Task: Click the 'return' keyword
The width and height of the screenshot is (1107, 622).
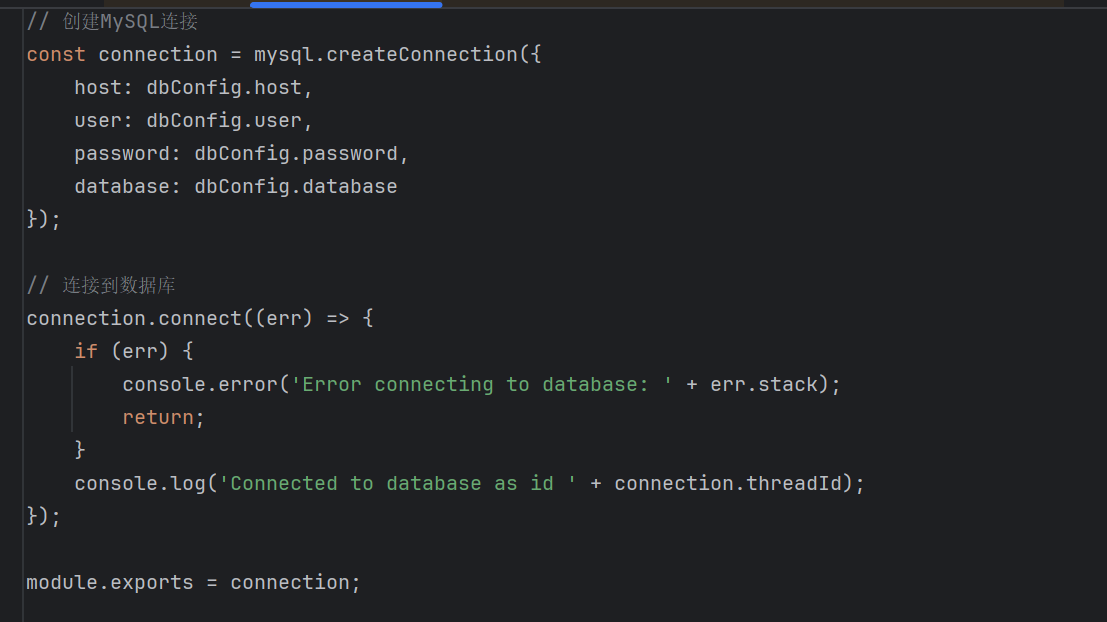Action: click(x=158, y=417)
